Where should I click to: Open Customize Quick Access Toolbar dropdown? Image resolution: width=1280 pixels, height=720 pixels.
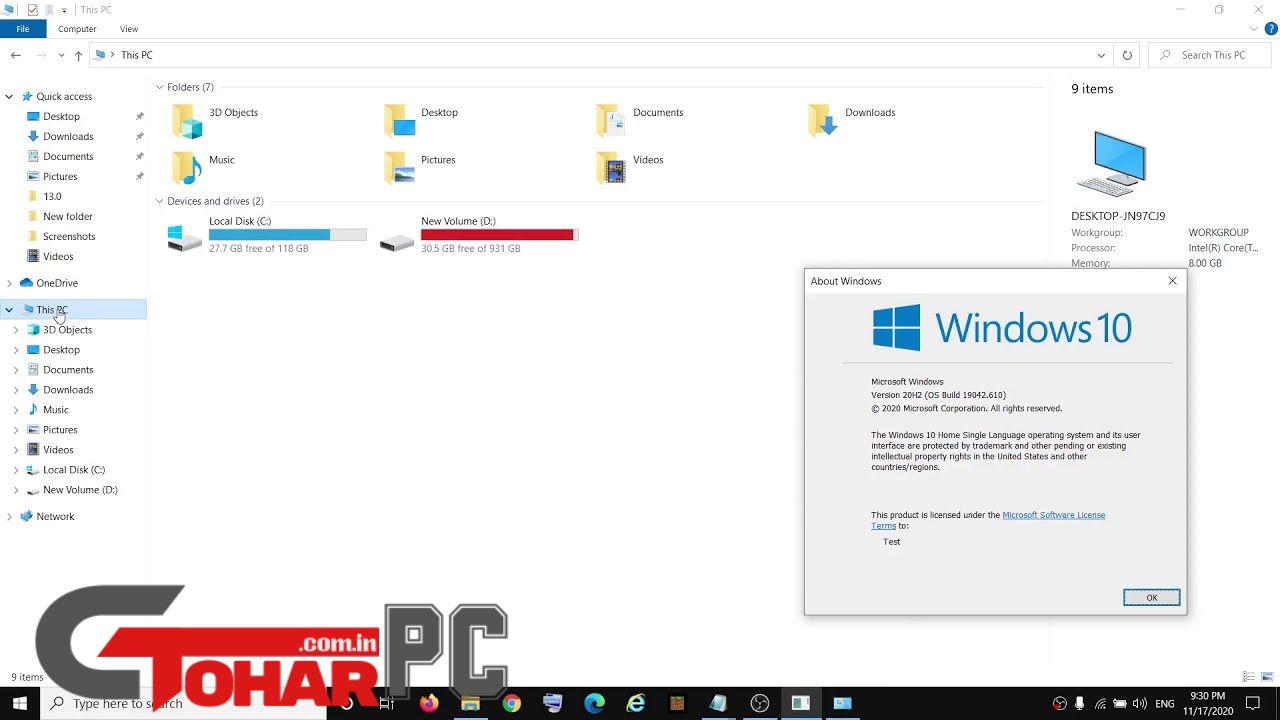(64, 10)
